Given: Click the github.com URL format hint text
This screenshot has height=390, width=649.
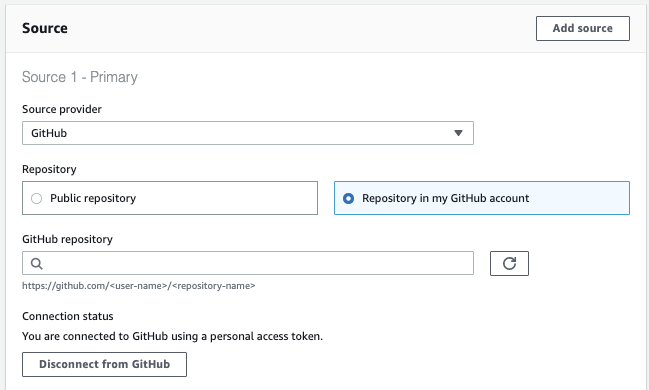Looking at the screenshot, I should (x=139, y=286).
